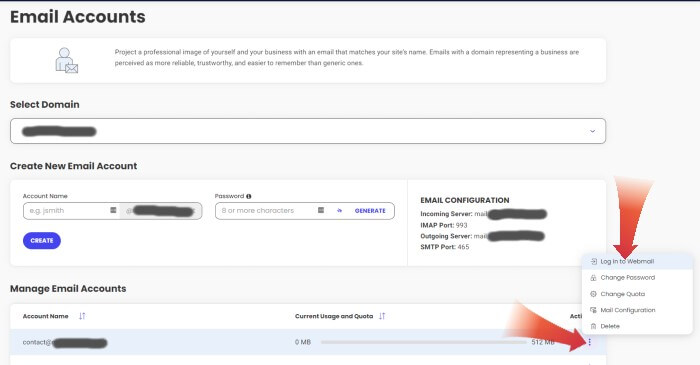Choose Change Password from menu
700x365 pixels.
tap(637, 278)
